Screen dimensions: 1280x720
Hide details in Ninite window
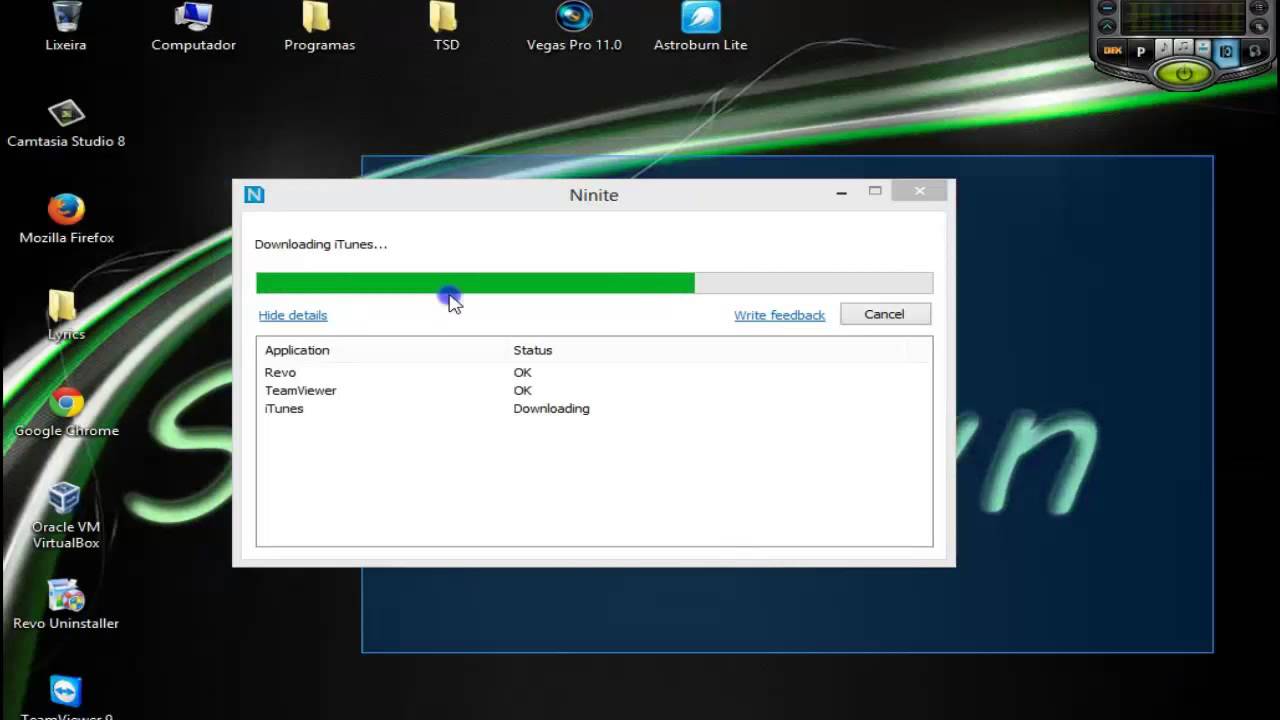tap(293, 315)
